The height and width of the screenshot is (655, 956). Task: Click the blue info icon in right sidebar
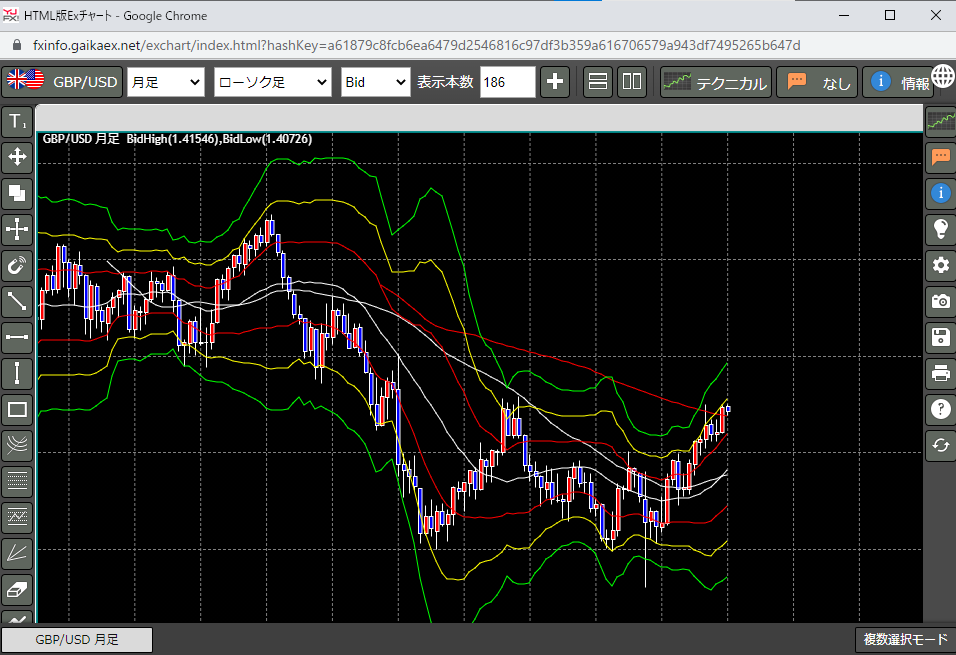[941, 193]
